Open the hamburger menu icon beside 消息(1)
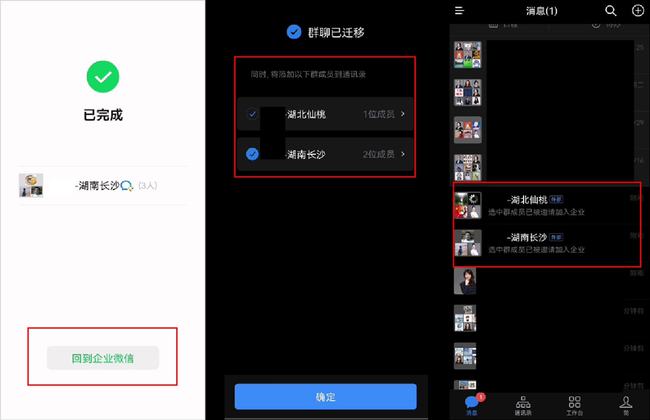Viewport: 650px width, 420px height. [x=459, y=10]
